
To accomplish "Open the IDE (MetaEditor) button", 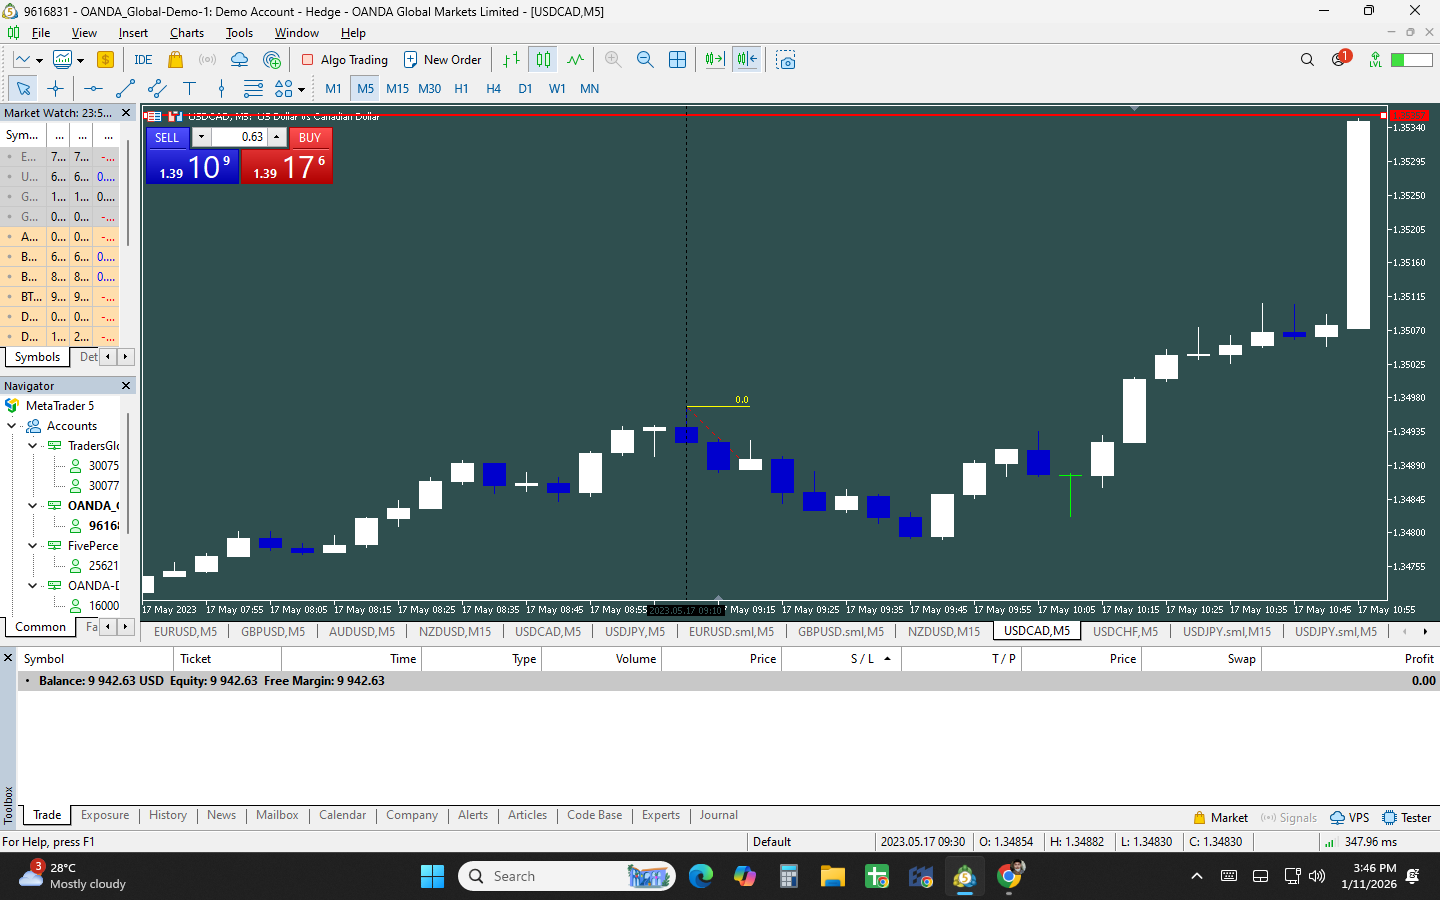I will (143, 60).
